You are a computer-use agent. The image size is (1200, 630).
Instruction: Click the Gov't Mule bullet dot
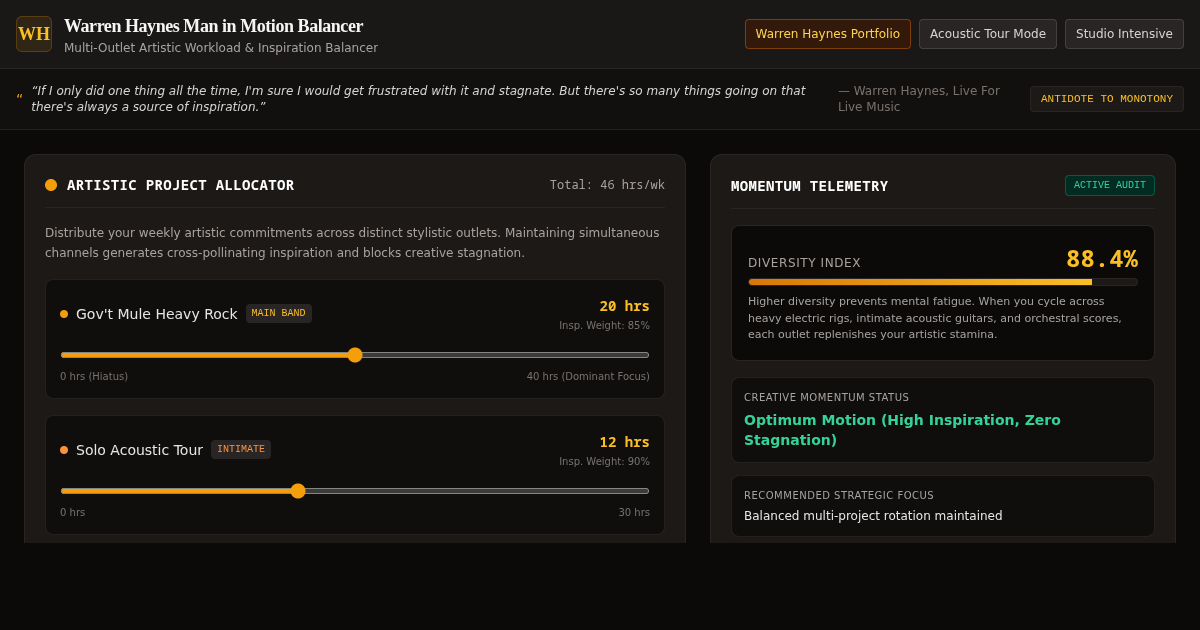[x=64, y=314]
